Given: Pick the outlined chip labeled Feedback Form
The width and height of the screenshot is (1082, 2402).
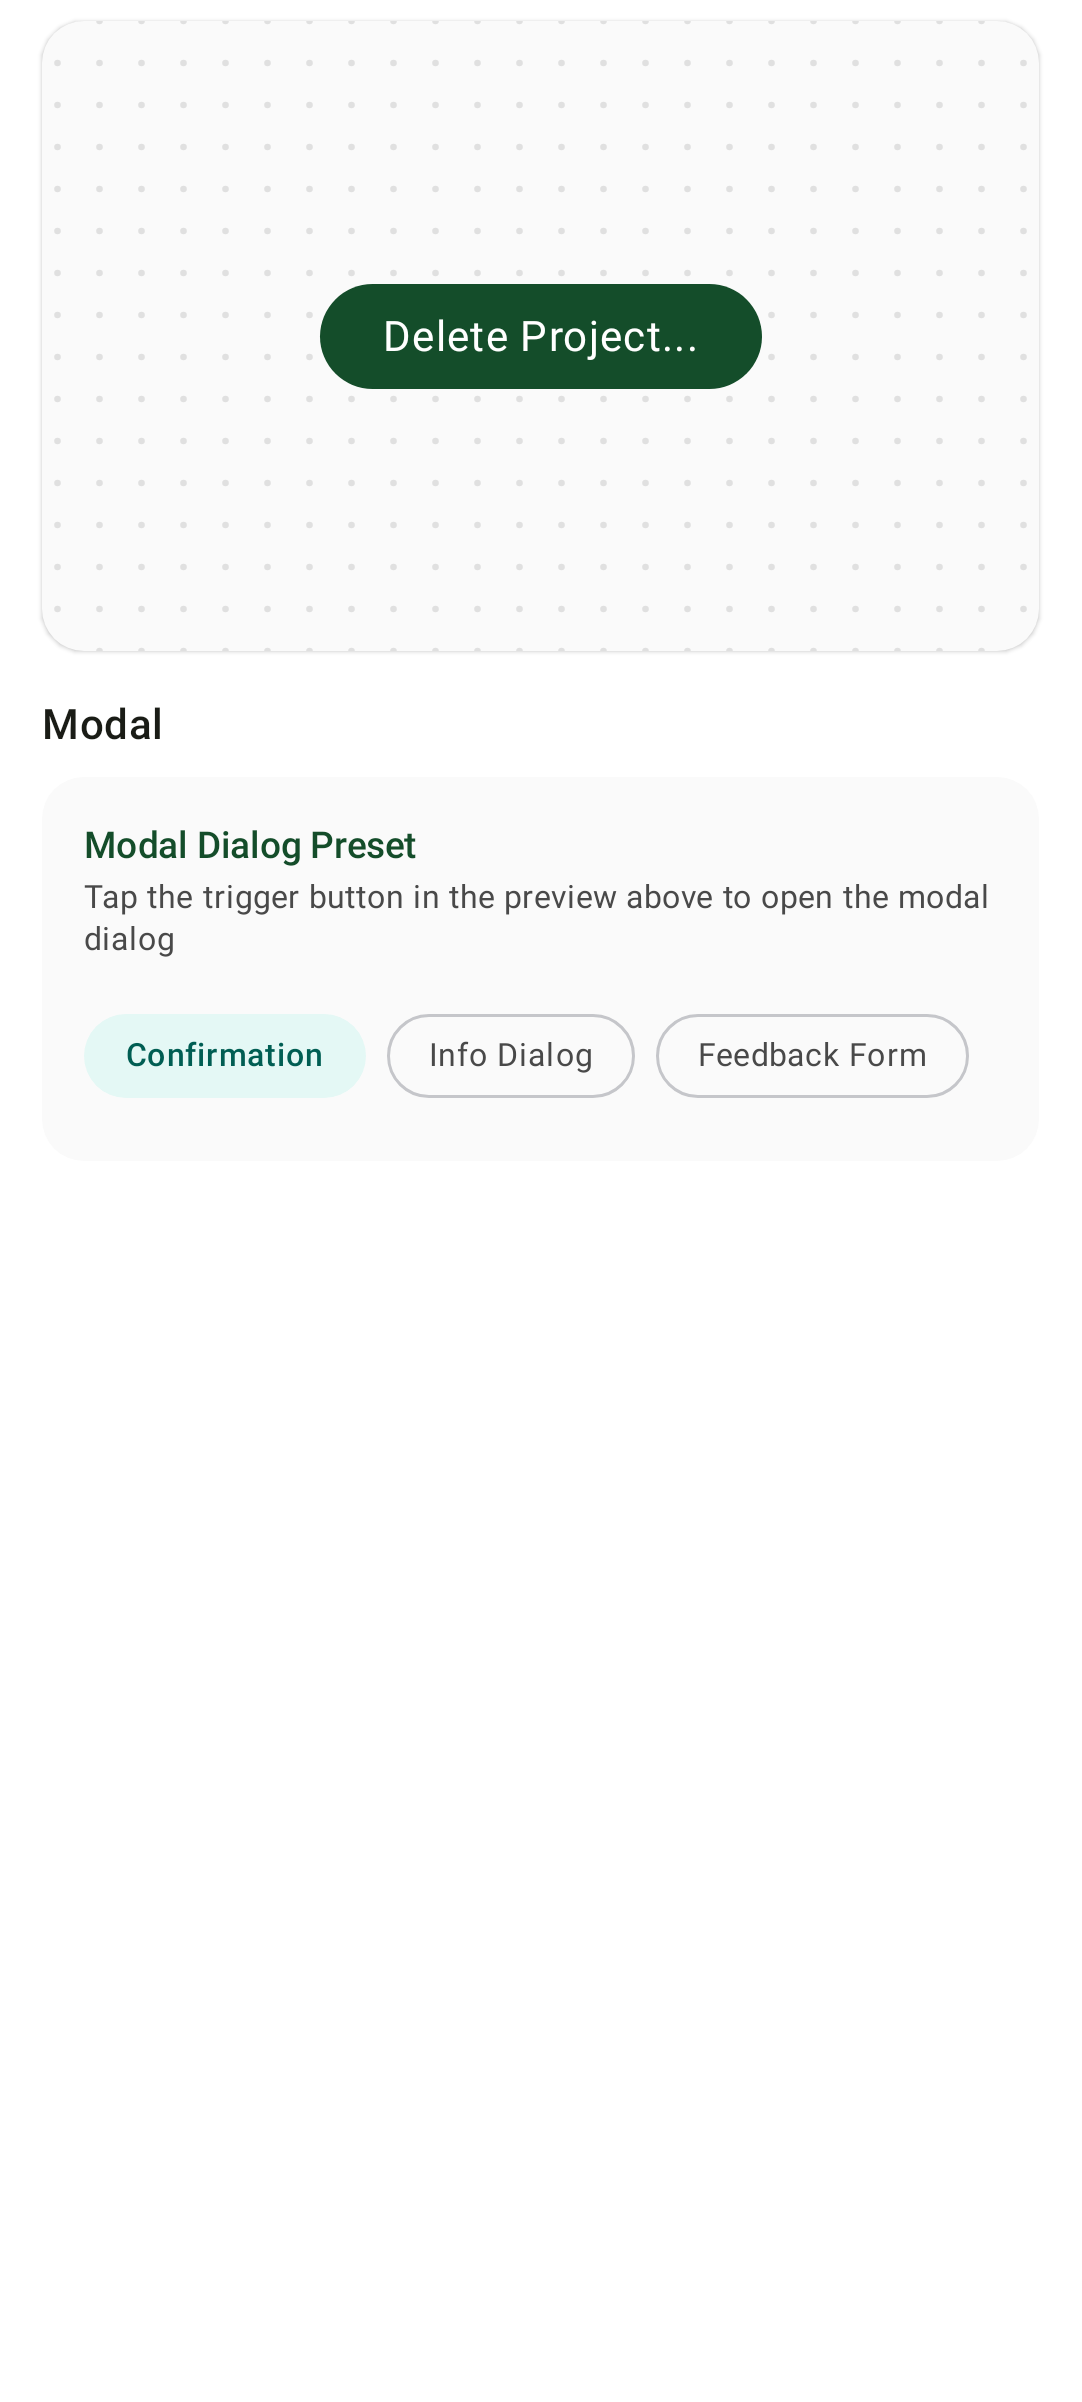Looking at the screenshot, I should 812,1055.
